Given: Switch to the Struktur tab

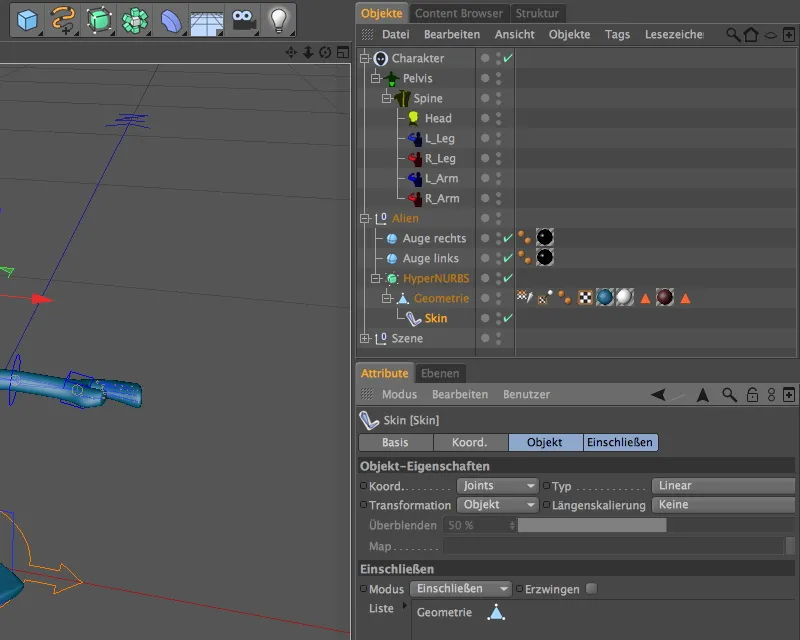Looking at the screenshot, I should pyautogui.click(x=537, y=13).
